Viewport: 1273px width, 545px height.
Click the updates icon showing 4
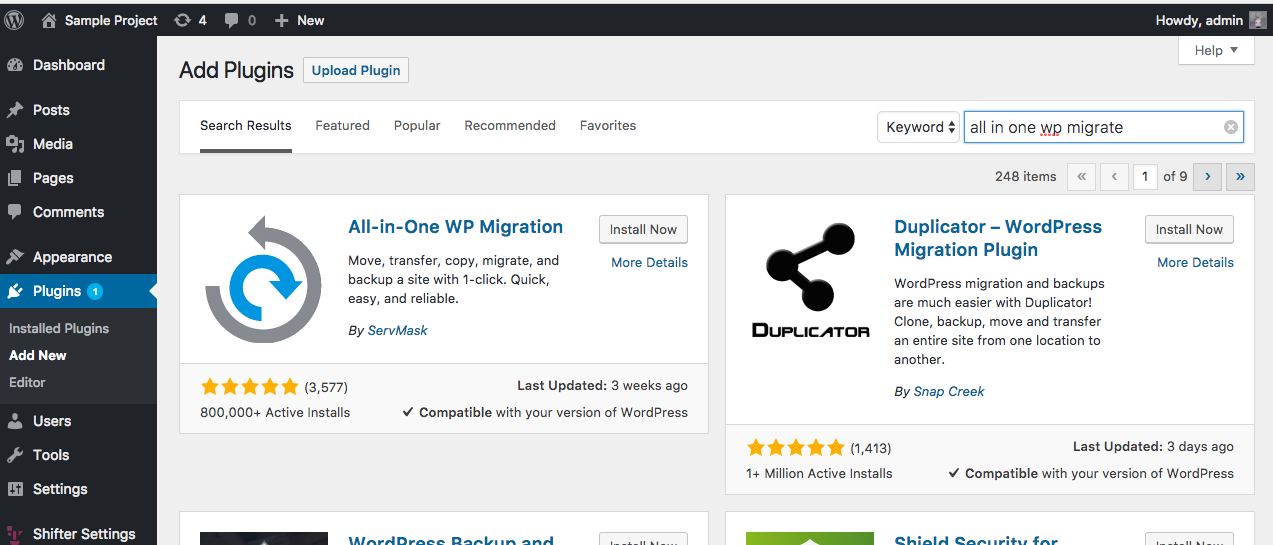[182, 20]
